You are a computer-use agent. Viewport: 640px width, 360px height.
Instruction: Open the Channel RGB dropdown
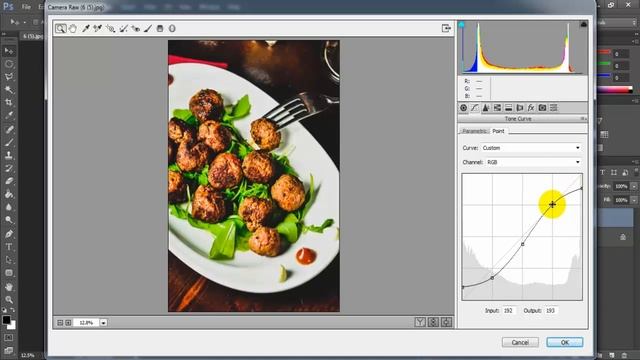pyautogui.click(x=533, y=162)
